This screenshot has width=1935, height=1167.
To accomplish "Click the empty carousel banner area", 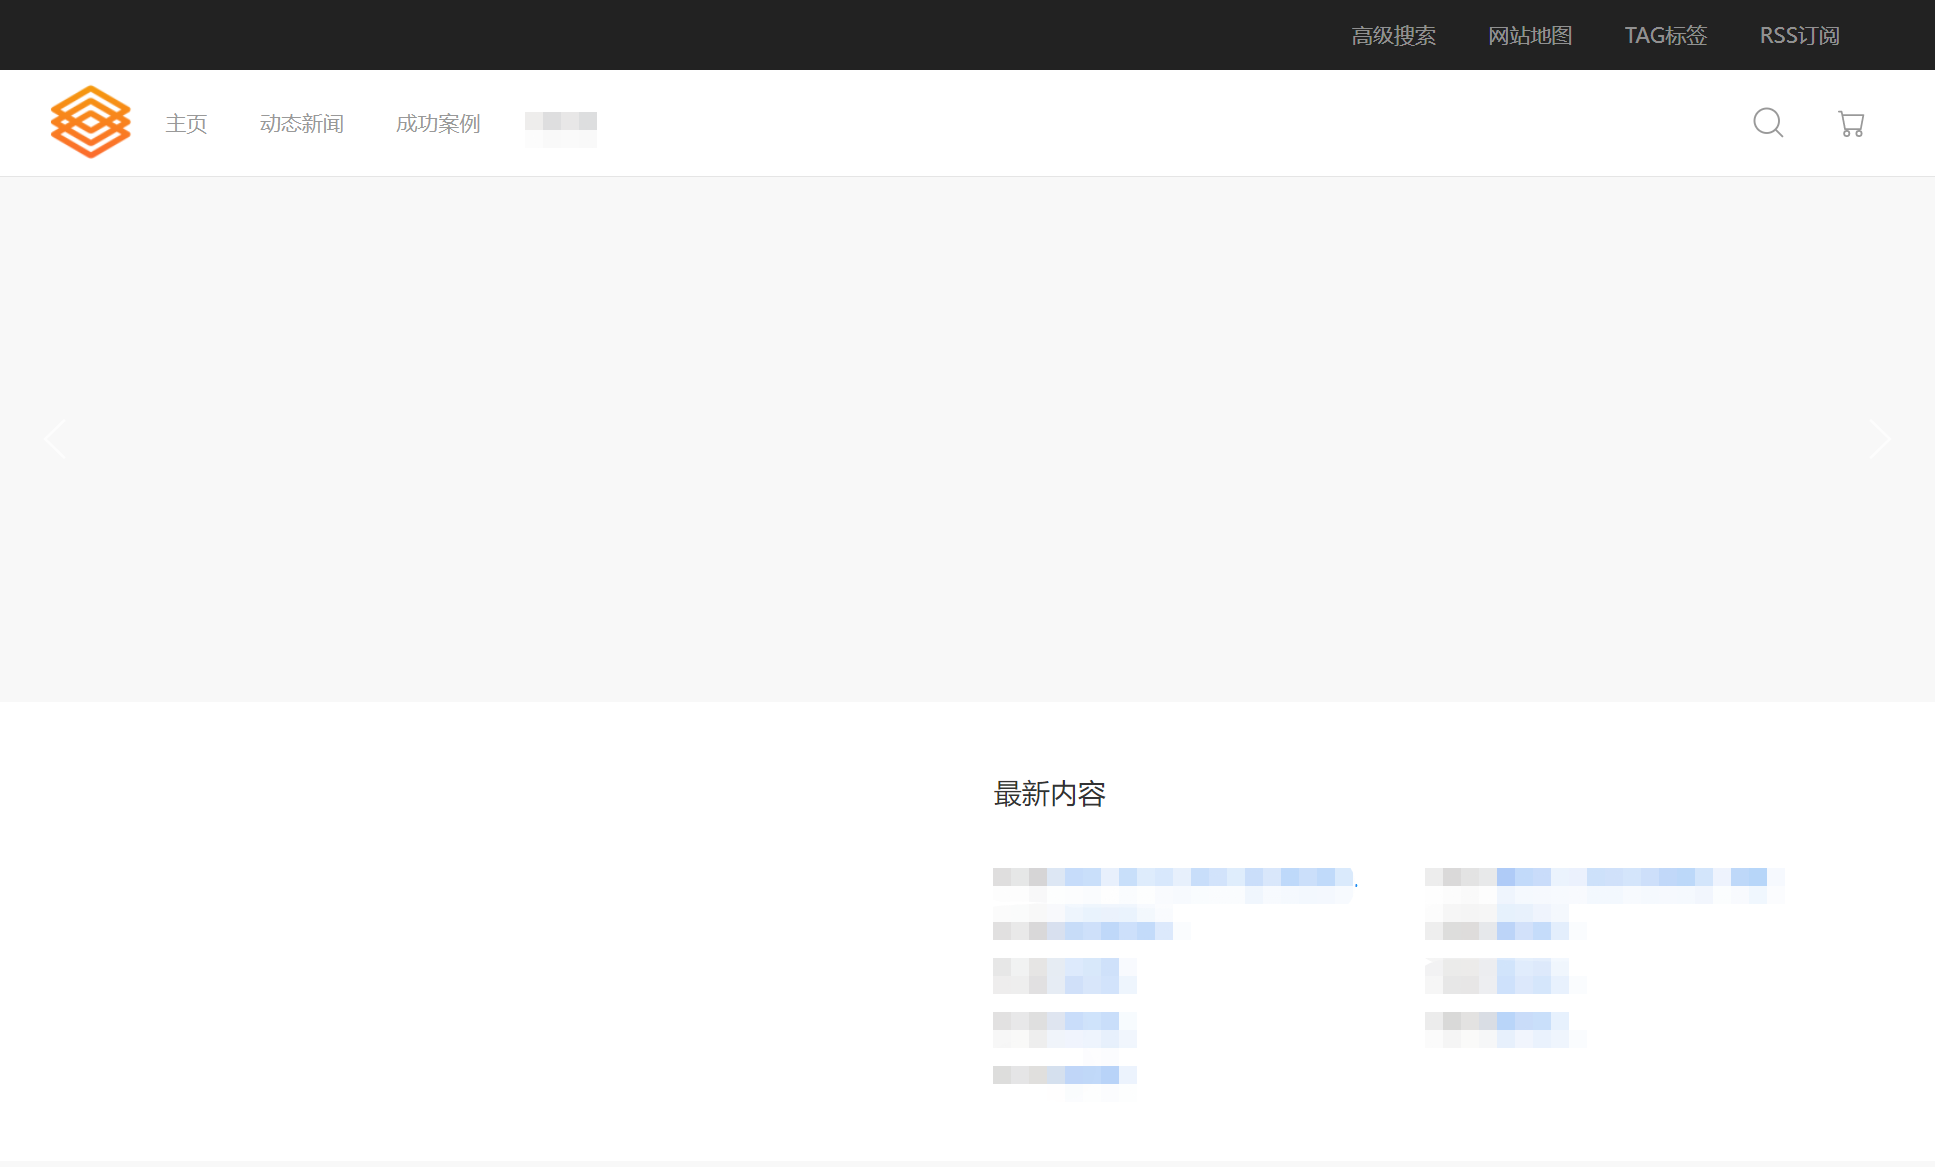I will [966, 439].
